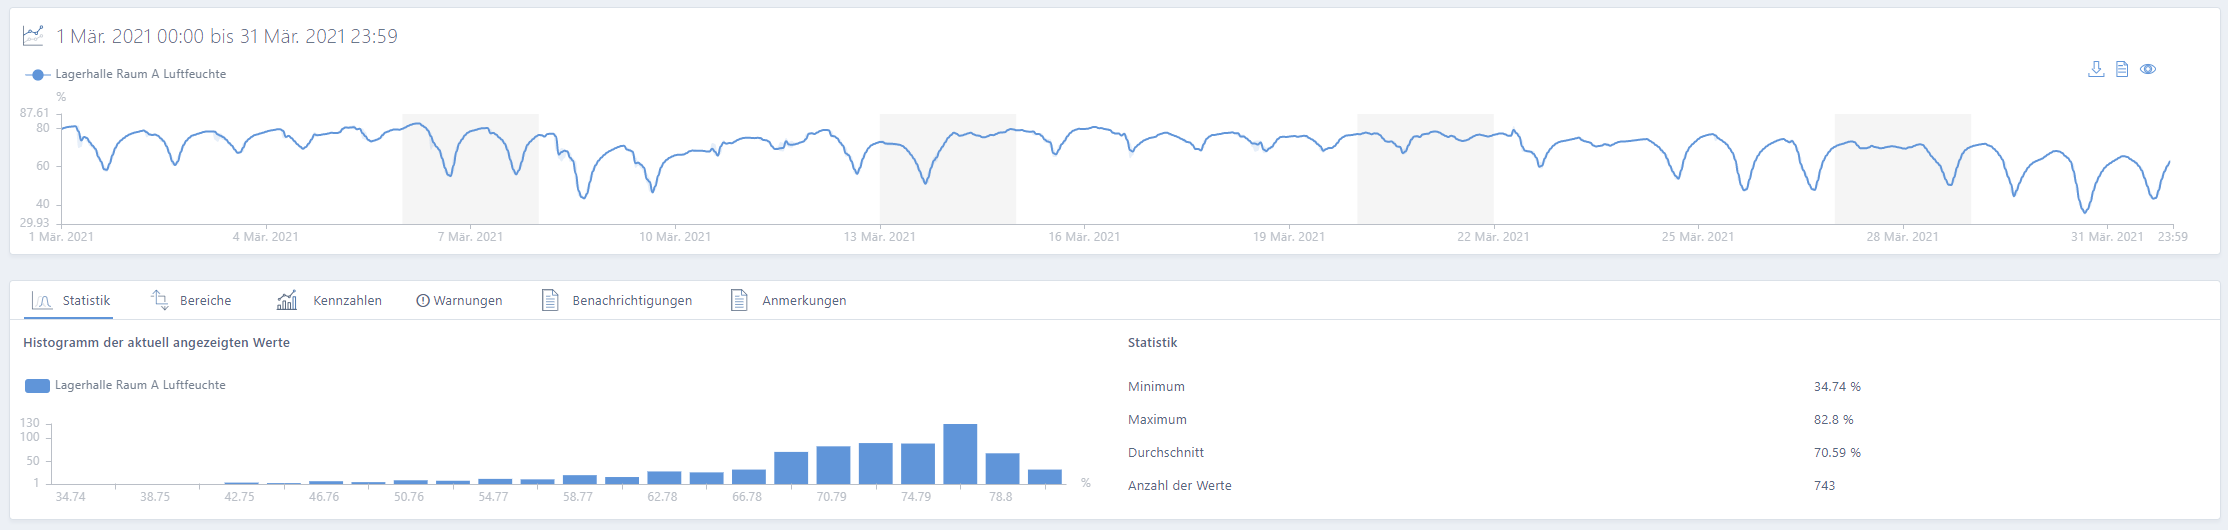Open the Anmerkungen tab
This screenshot has width=2228, height=530.
pos(803,300)
